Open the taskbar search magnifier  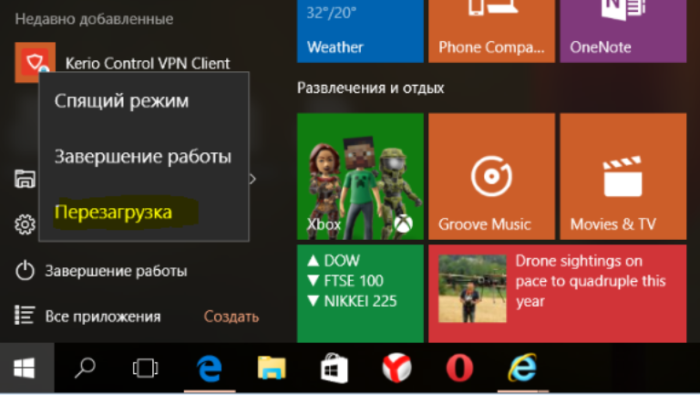pos(85,369)
